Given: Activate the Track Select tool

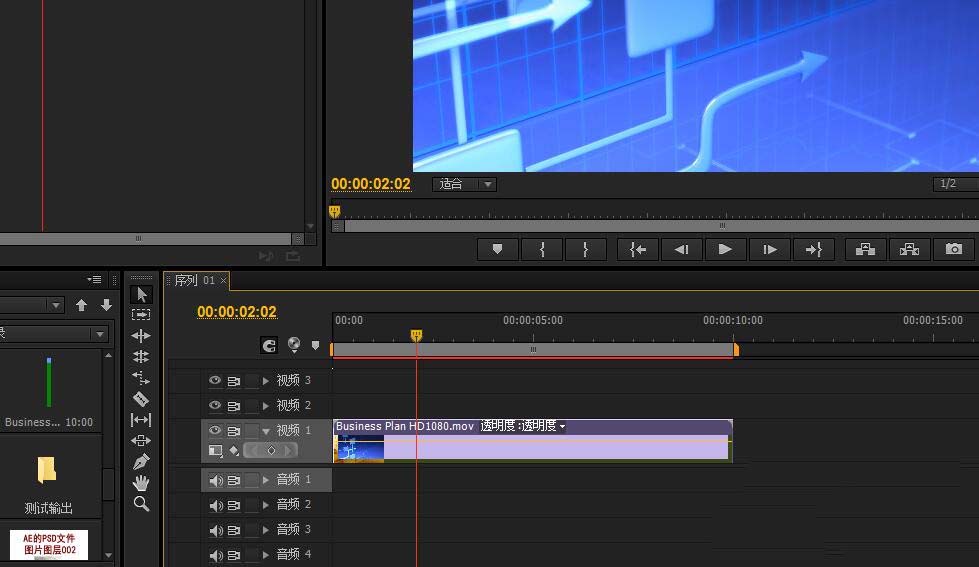Looking at the screenshot, I should (141, 315).
